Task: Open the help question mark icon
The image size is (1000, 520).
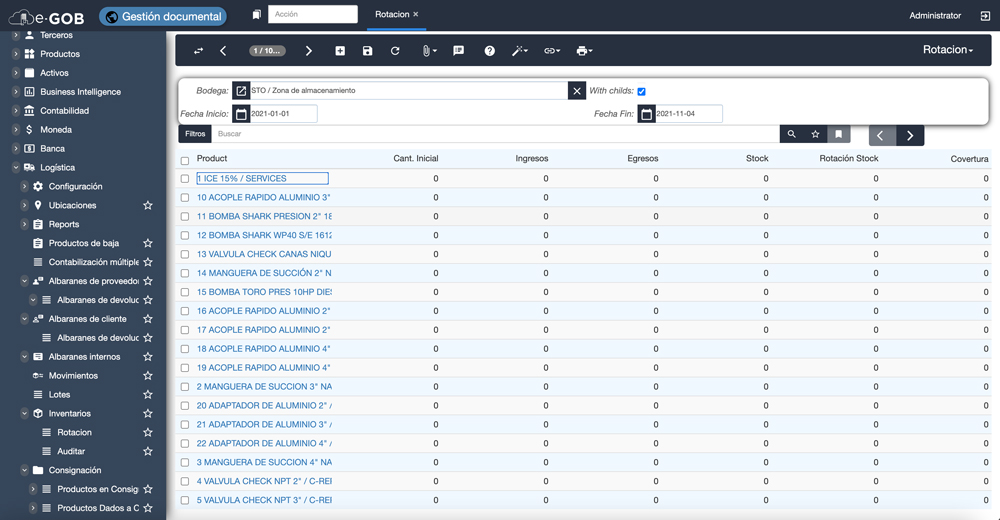Action: tap(489, 51)
